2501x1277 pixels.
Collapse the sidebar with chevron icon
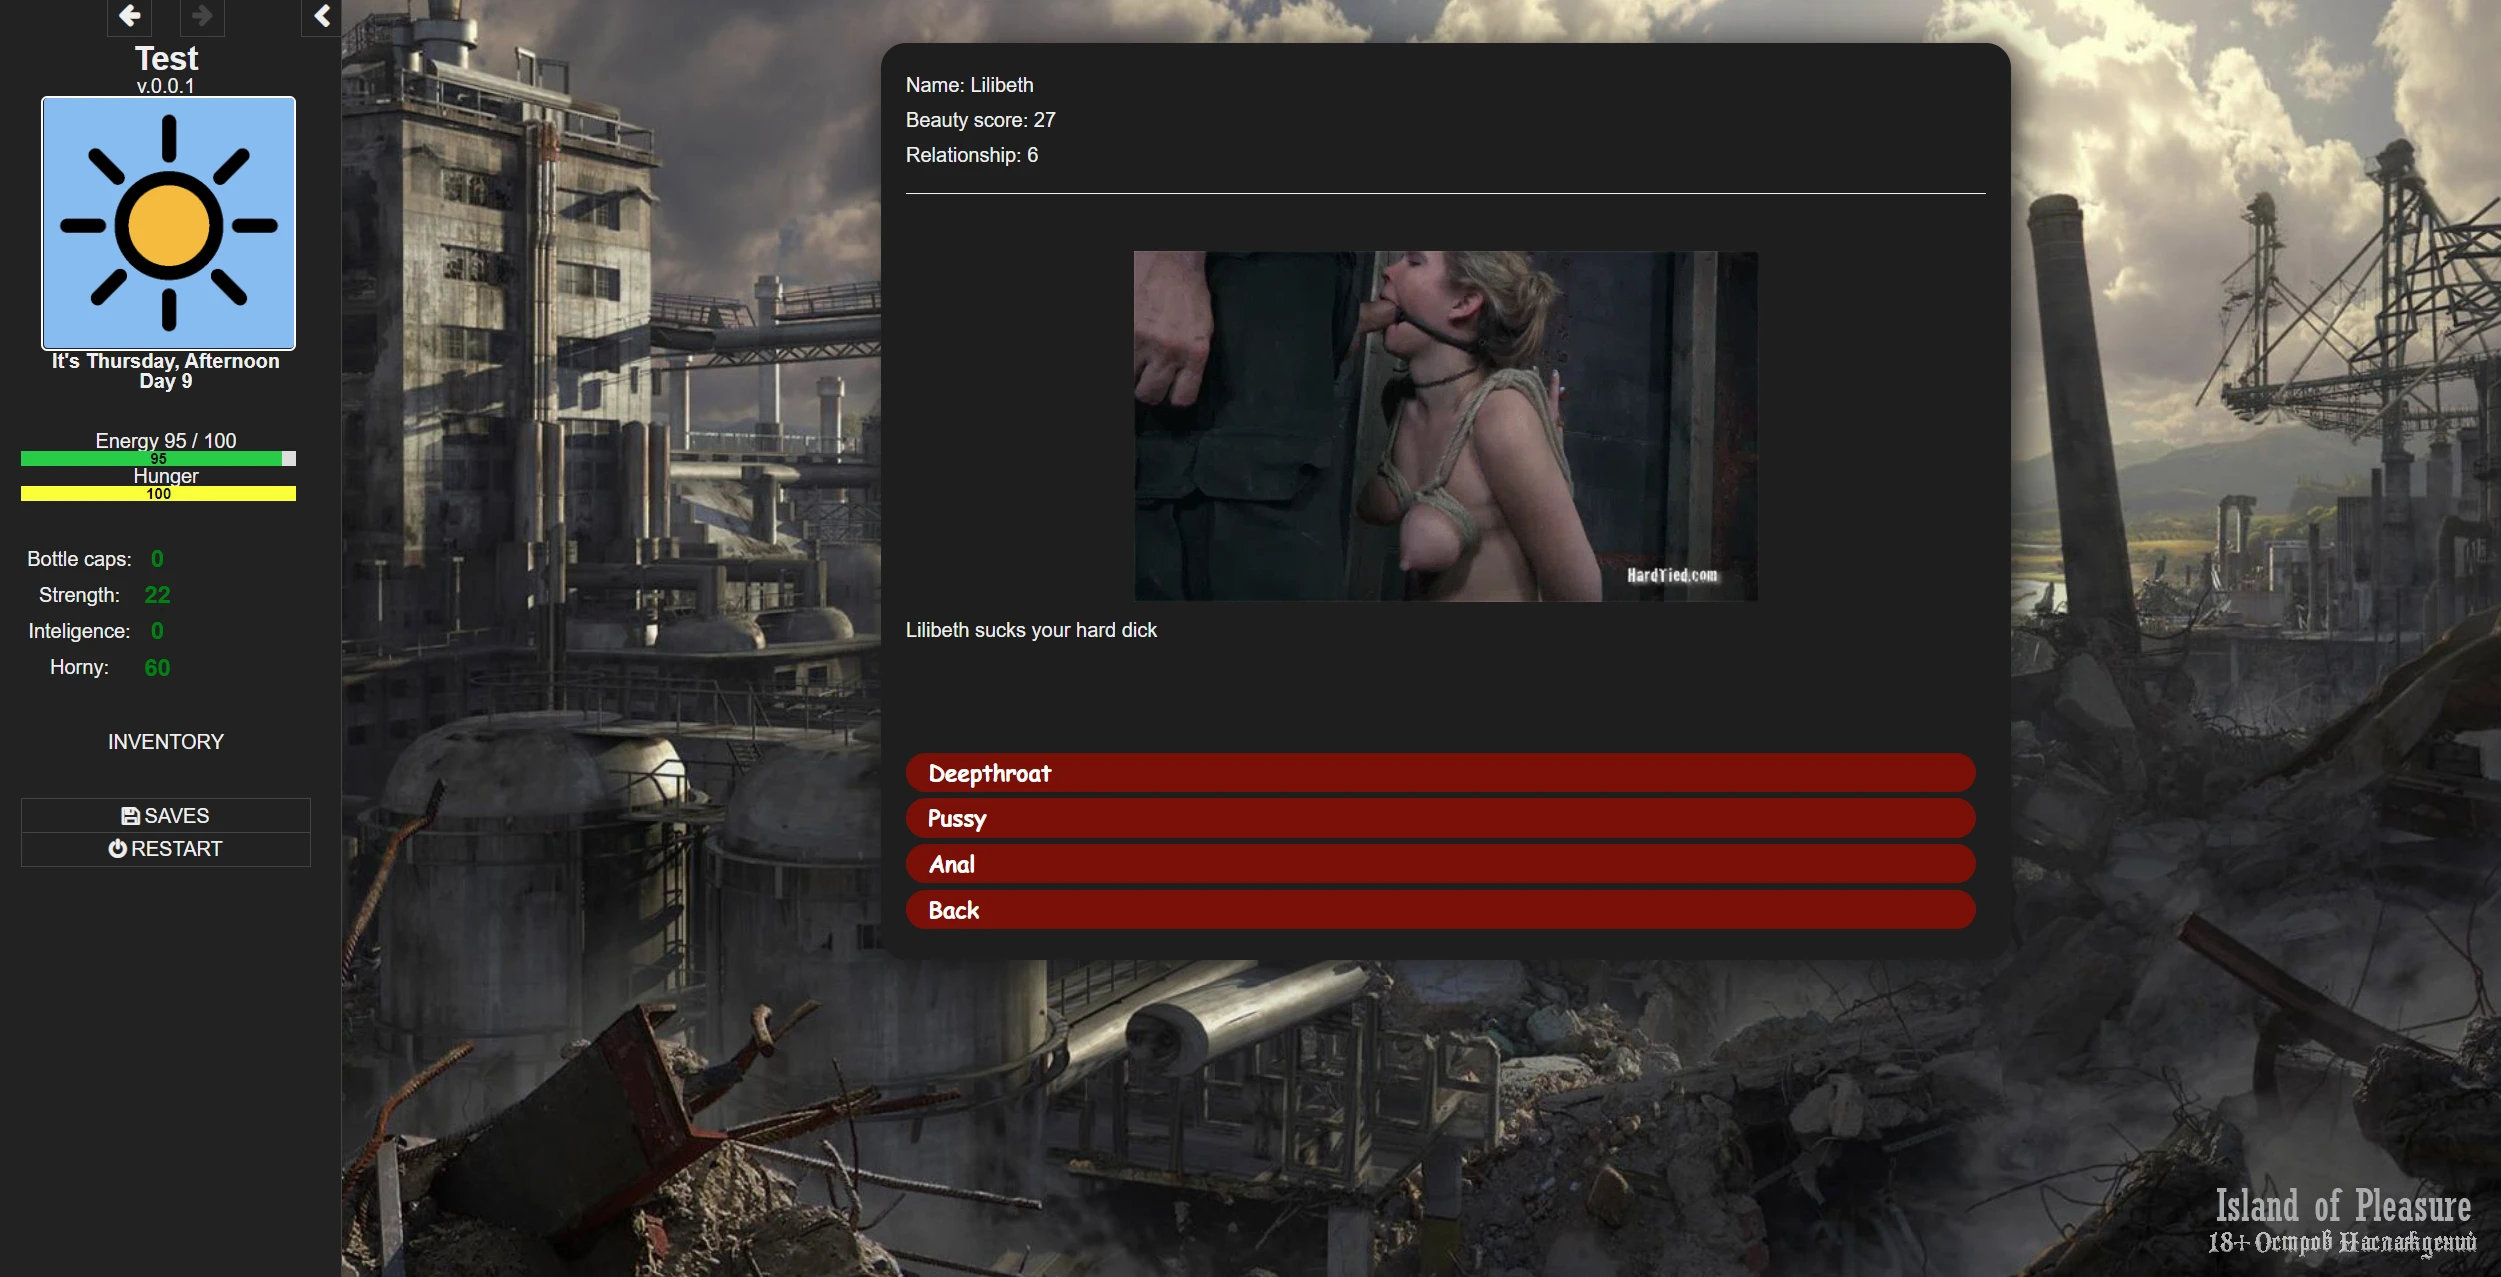(x=322, y=16)
